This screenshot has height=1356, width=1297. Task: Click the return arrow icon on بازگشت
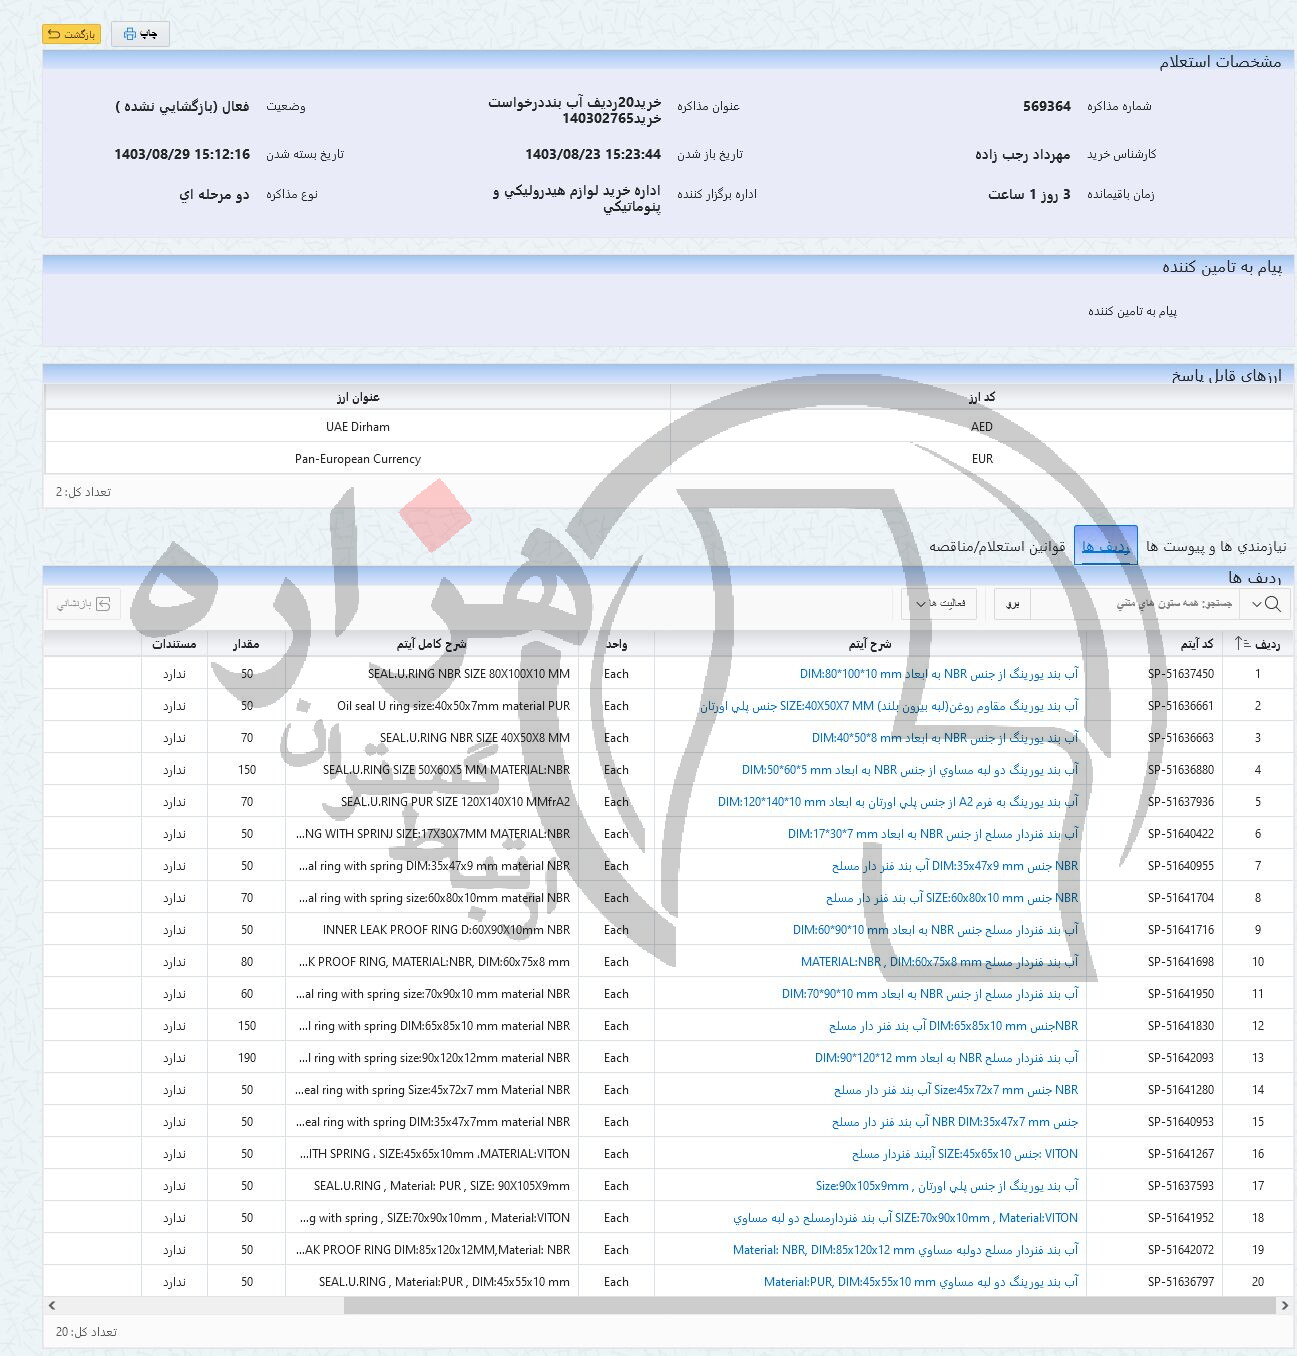(54, 34)
